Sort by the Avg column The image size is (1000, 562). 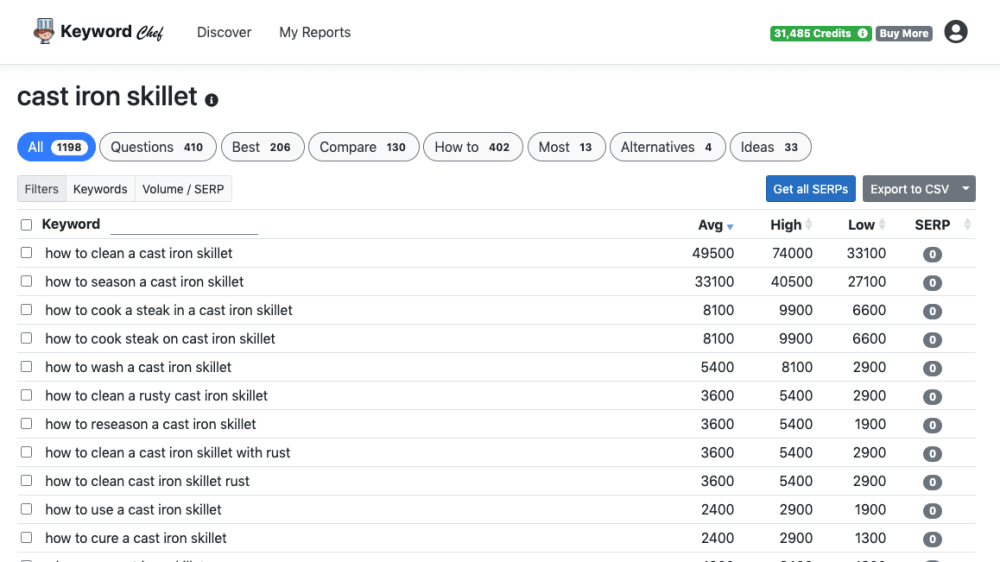pyautogui.click(x=716, y=225)
